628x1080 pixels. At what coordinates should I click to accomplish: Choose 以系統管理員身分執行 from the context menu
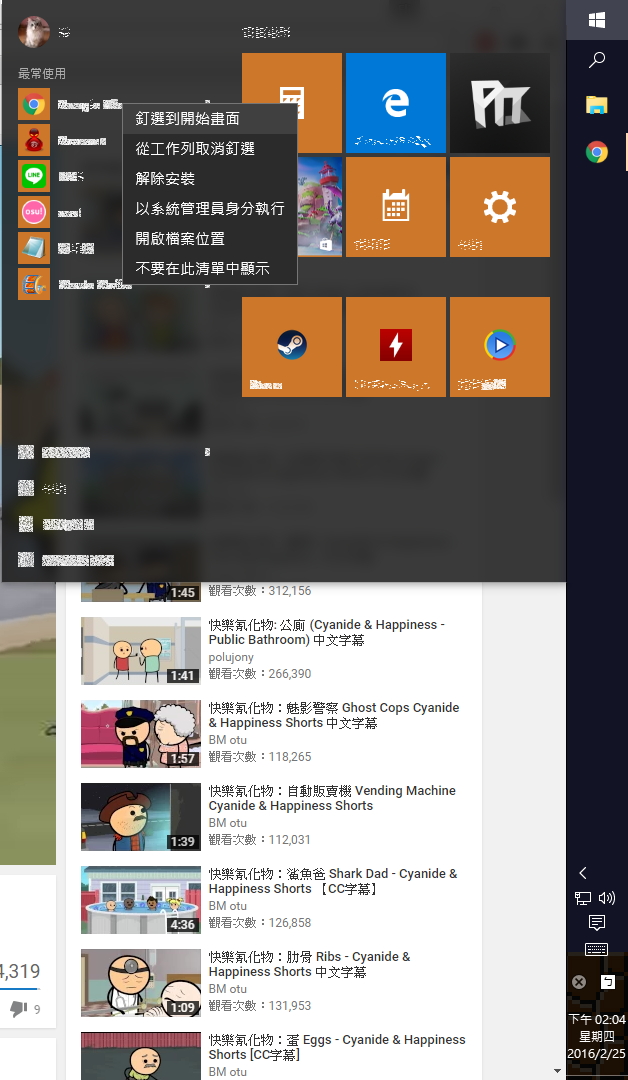(210, 208)
